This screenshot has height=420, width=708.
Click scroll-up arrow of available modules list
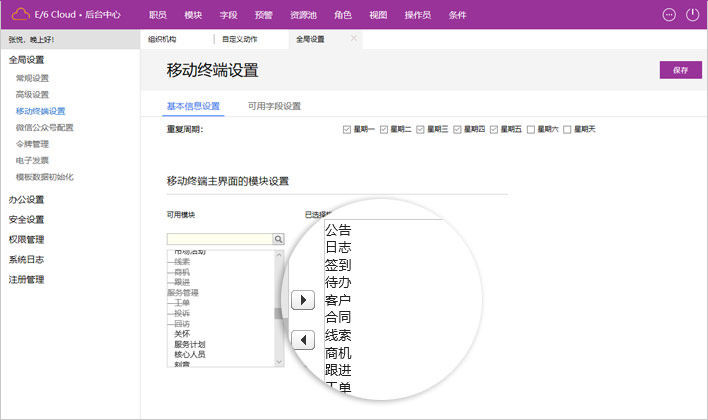[279, 253]
